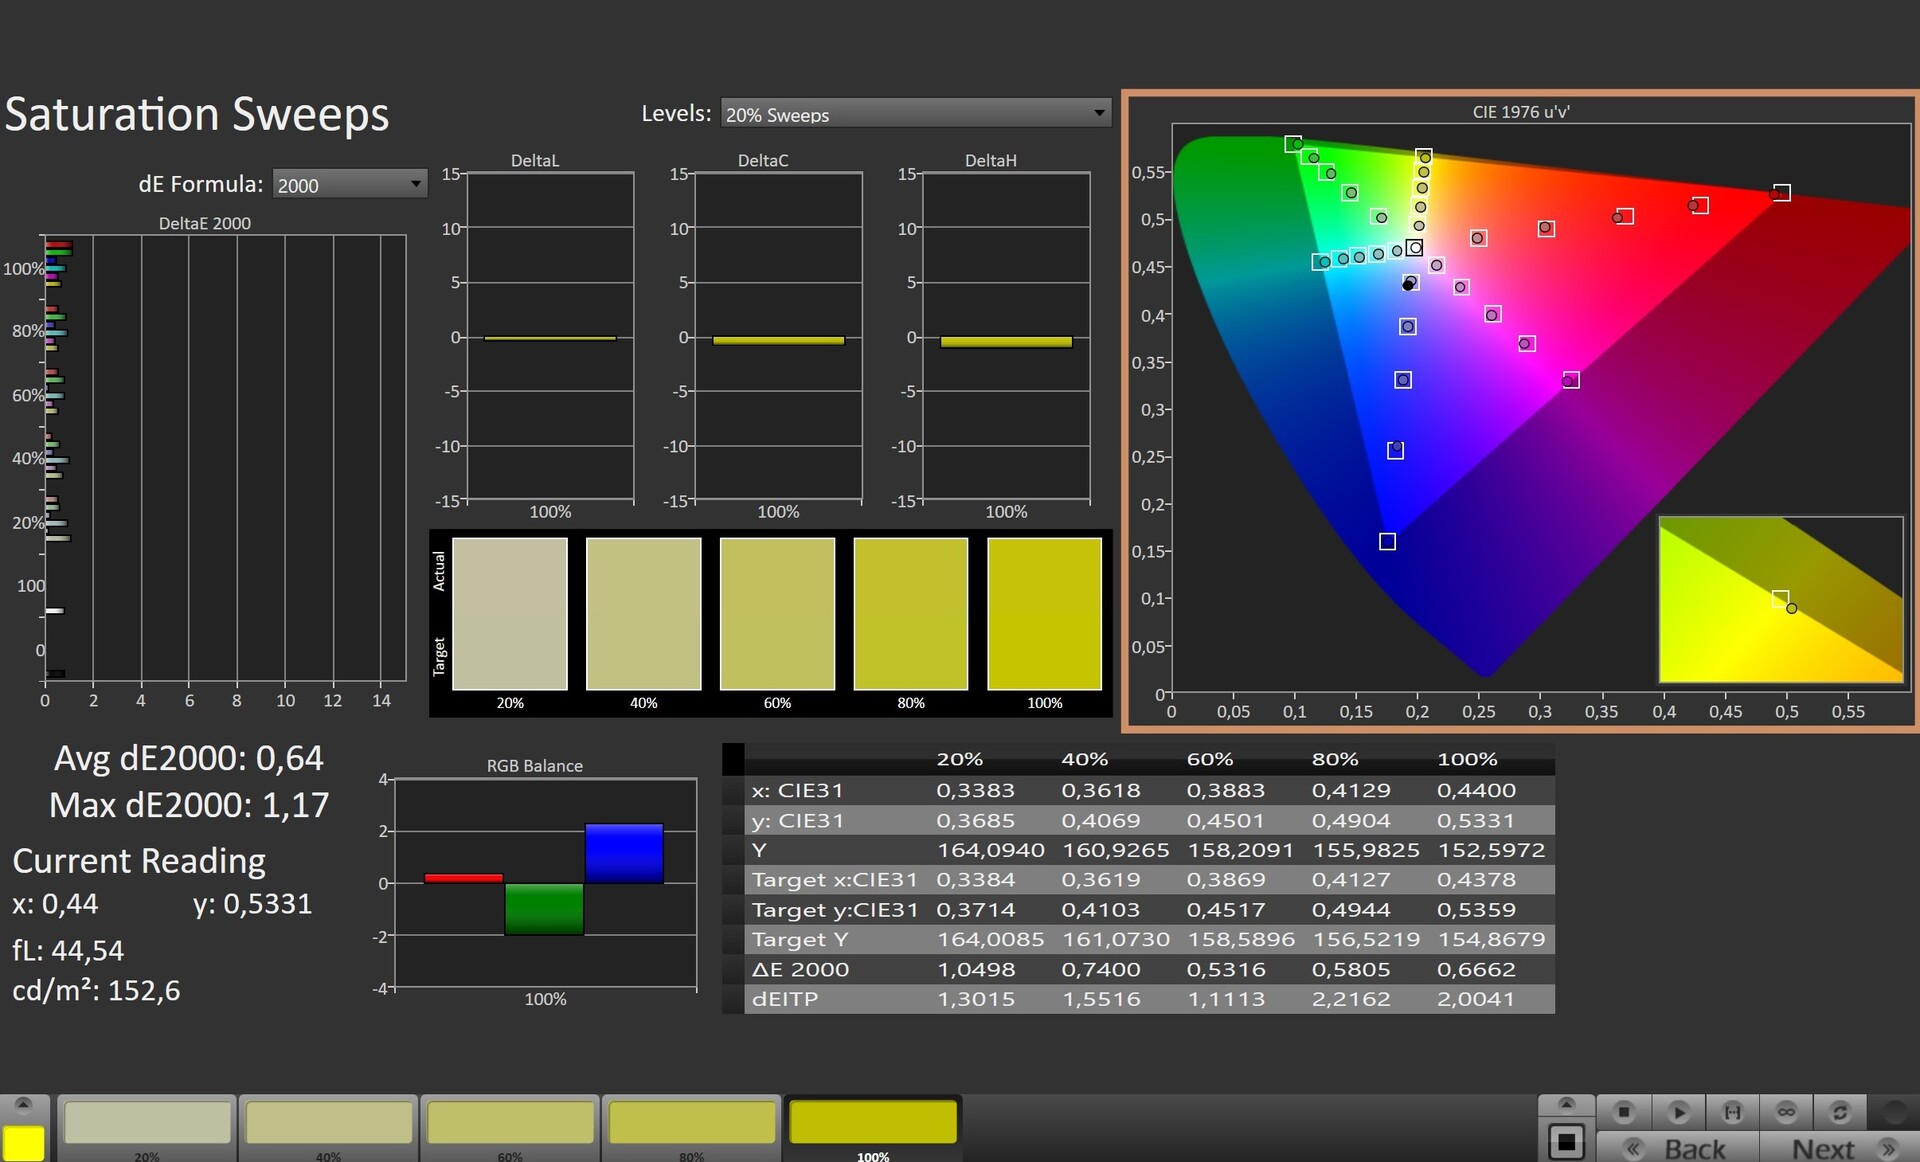Click the up arrow above the black square icon
The width and height of the screenshot is (1920, 1162).
(x=1566, y=1104)
